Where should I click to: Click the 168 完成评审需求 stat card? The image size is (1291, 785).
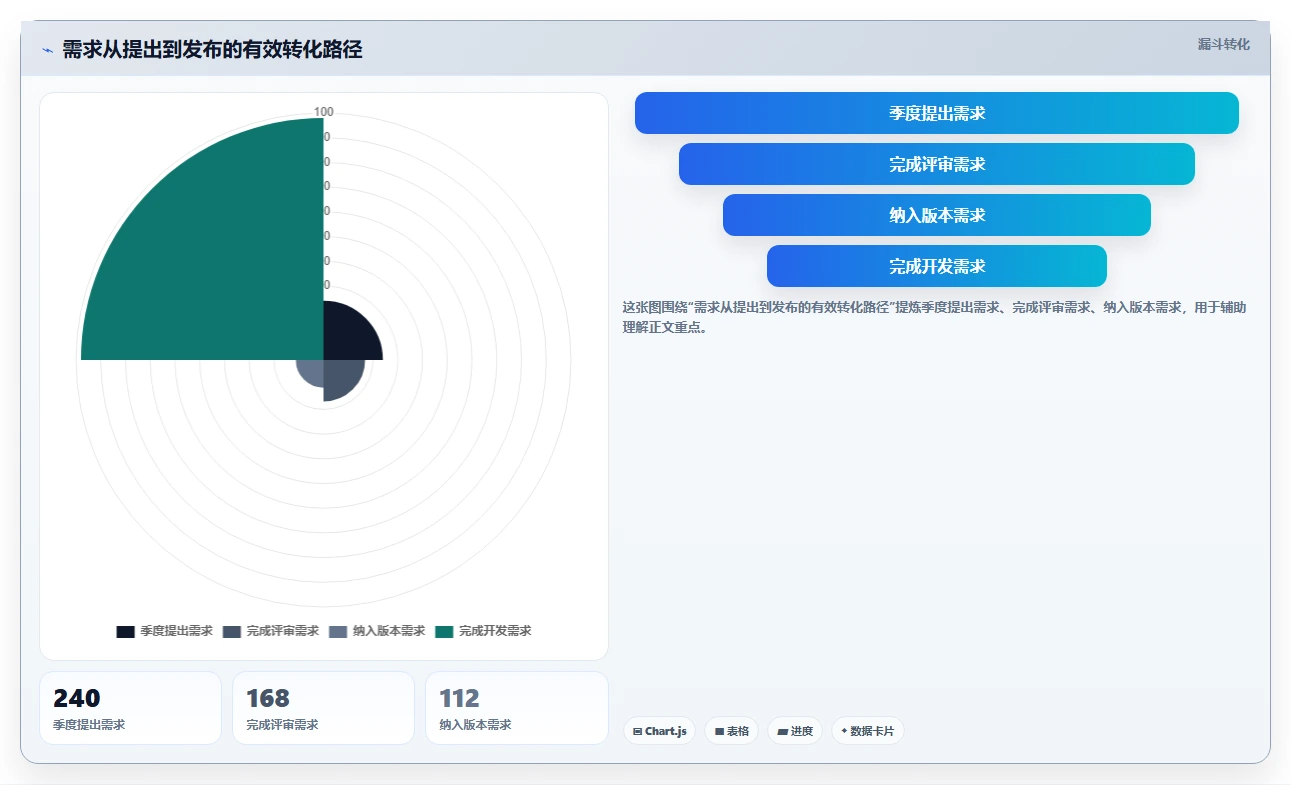(323, 708)
